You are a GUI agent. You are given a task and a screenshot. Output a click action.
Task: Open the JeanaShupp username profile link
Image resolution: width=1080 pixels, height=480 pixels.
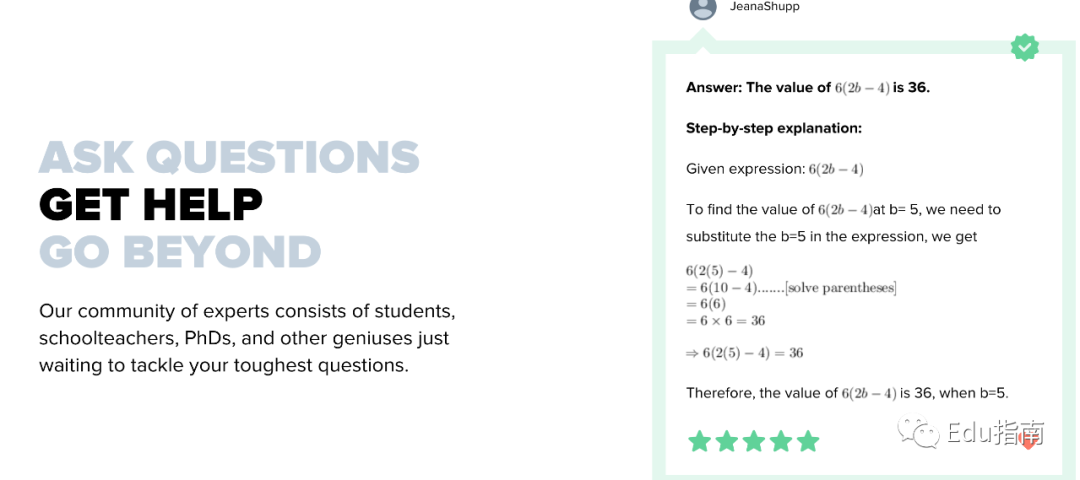pyautogui.click(x=765, y=7)
